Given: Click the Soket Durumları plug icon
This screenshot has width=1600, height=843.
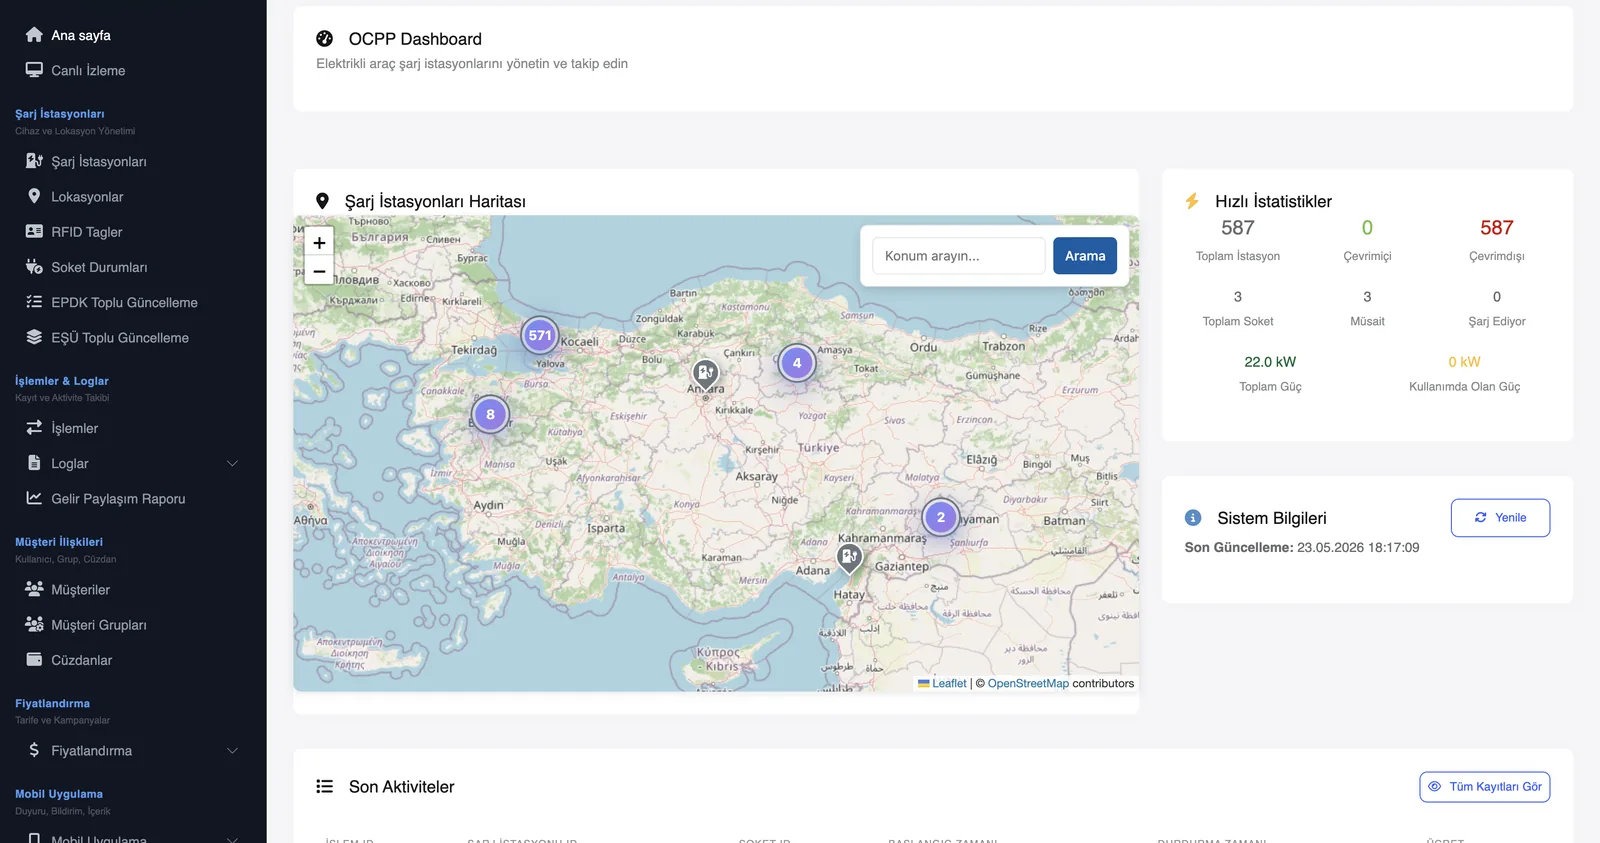Looking at the screenshot, I should coord(34,267).
